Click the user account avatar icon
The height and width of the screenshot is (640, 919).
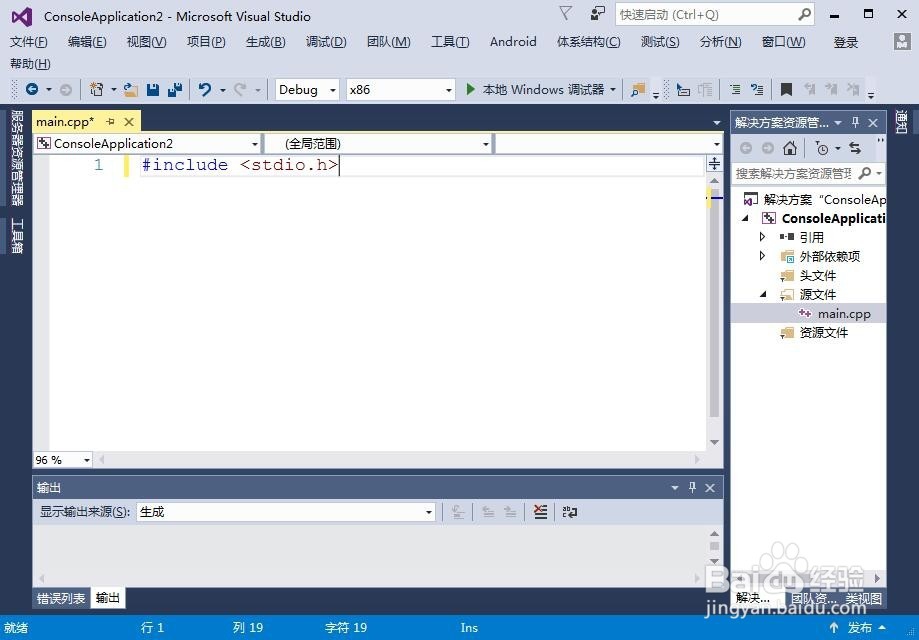pos(902,41)
